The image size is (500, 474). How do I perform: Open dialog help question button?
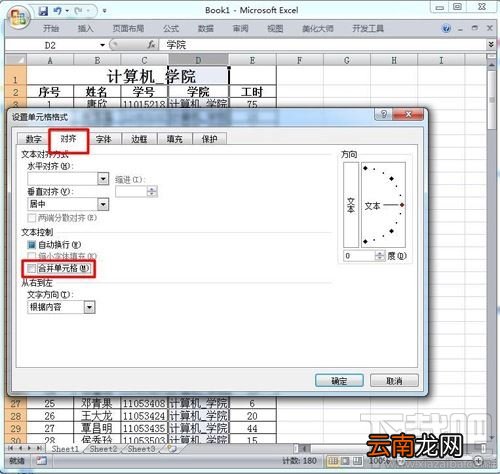384,114
